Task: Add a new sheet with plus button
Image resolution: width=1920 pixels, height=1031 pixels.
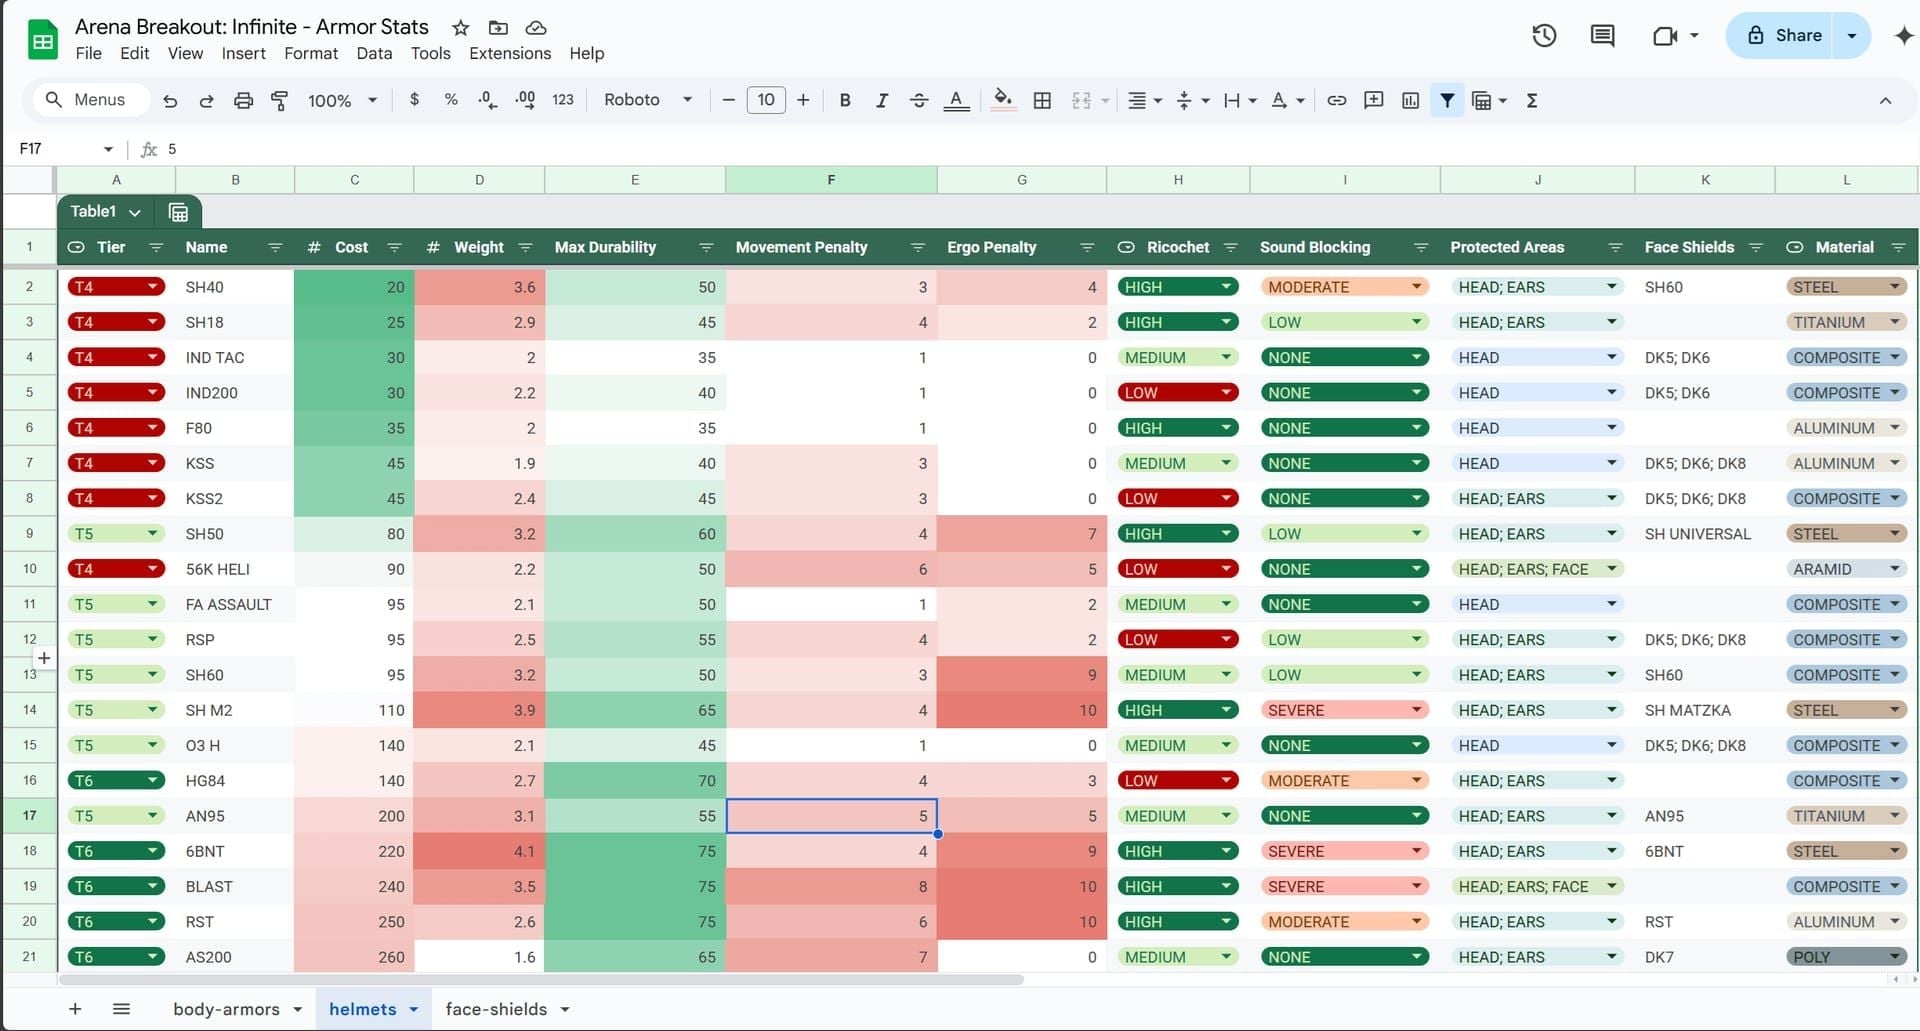Action: click(x=76, y=1009)
